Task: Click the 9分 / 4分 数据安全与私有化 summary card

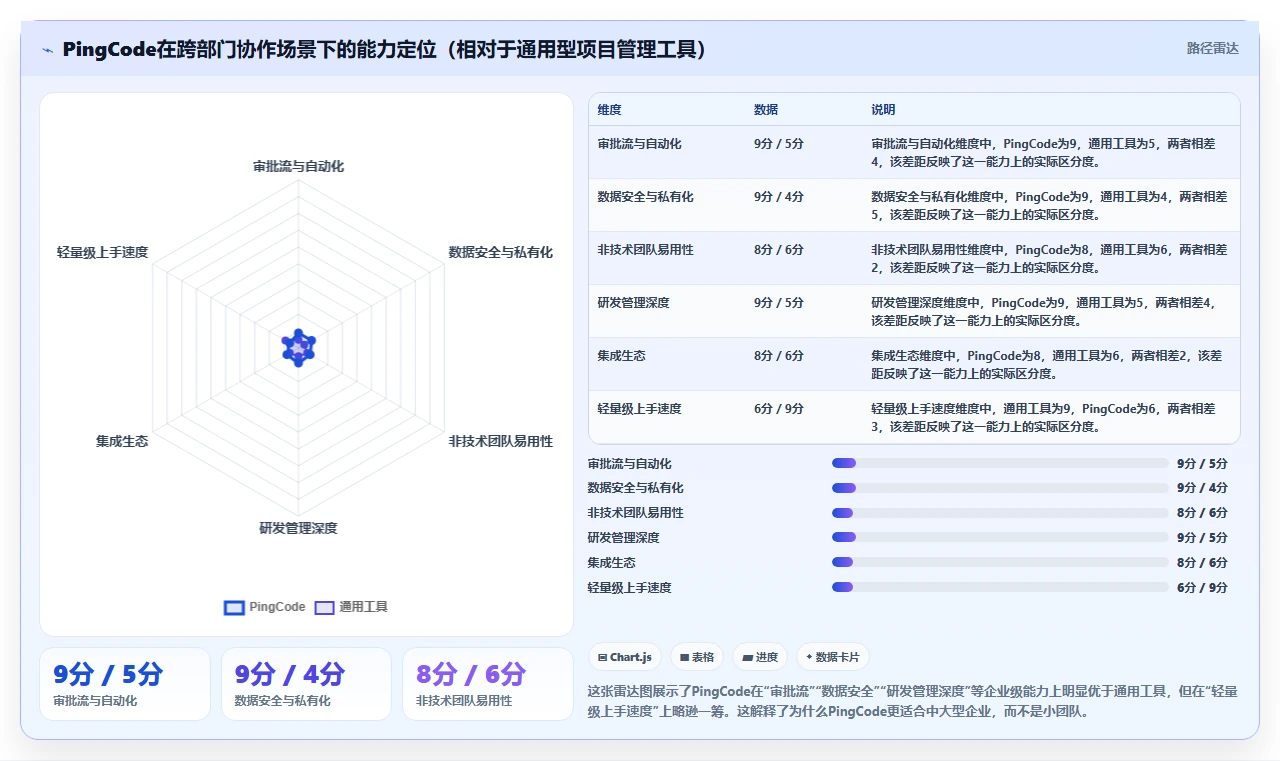Action: [x=306, y=684]
